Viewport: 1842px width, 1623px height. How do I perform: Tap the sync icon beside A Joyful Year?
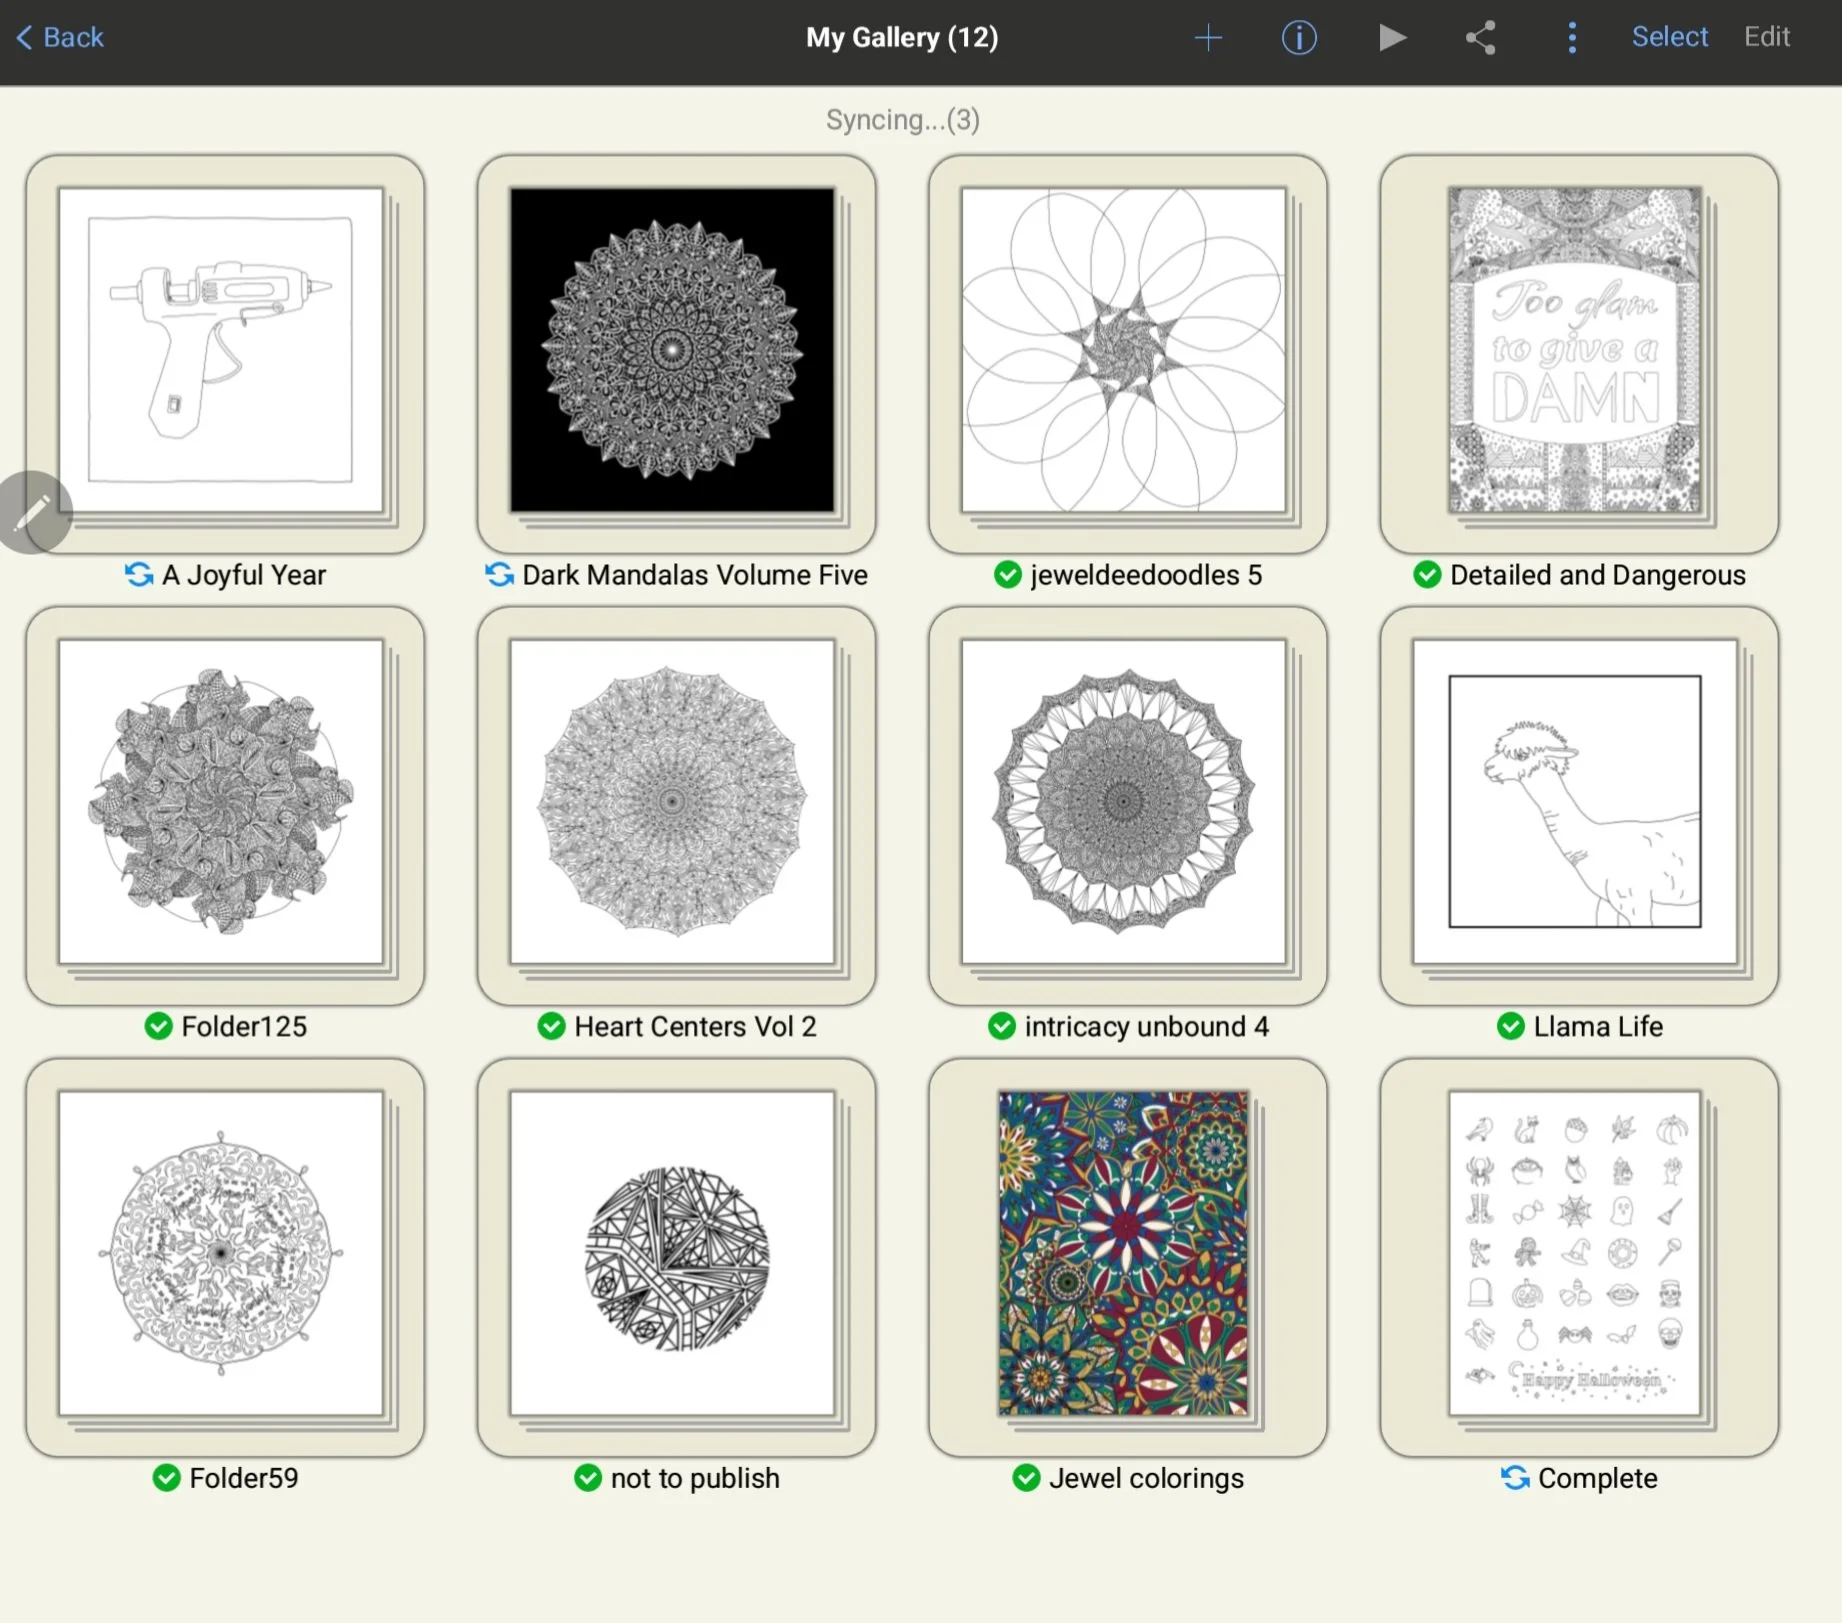(x=139, y=575)
